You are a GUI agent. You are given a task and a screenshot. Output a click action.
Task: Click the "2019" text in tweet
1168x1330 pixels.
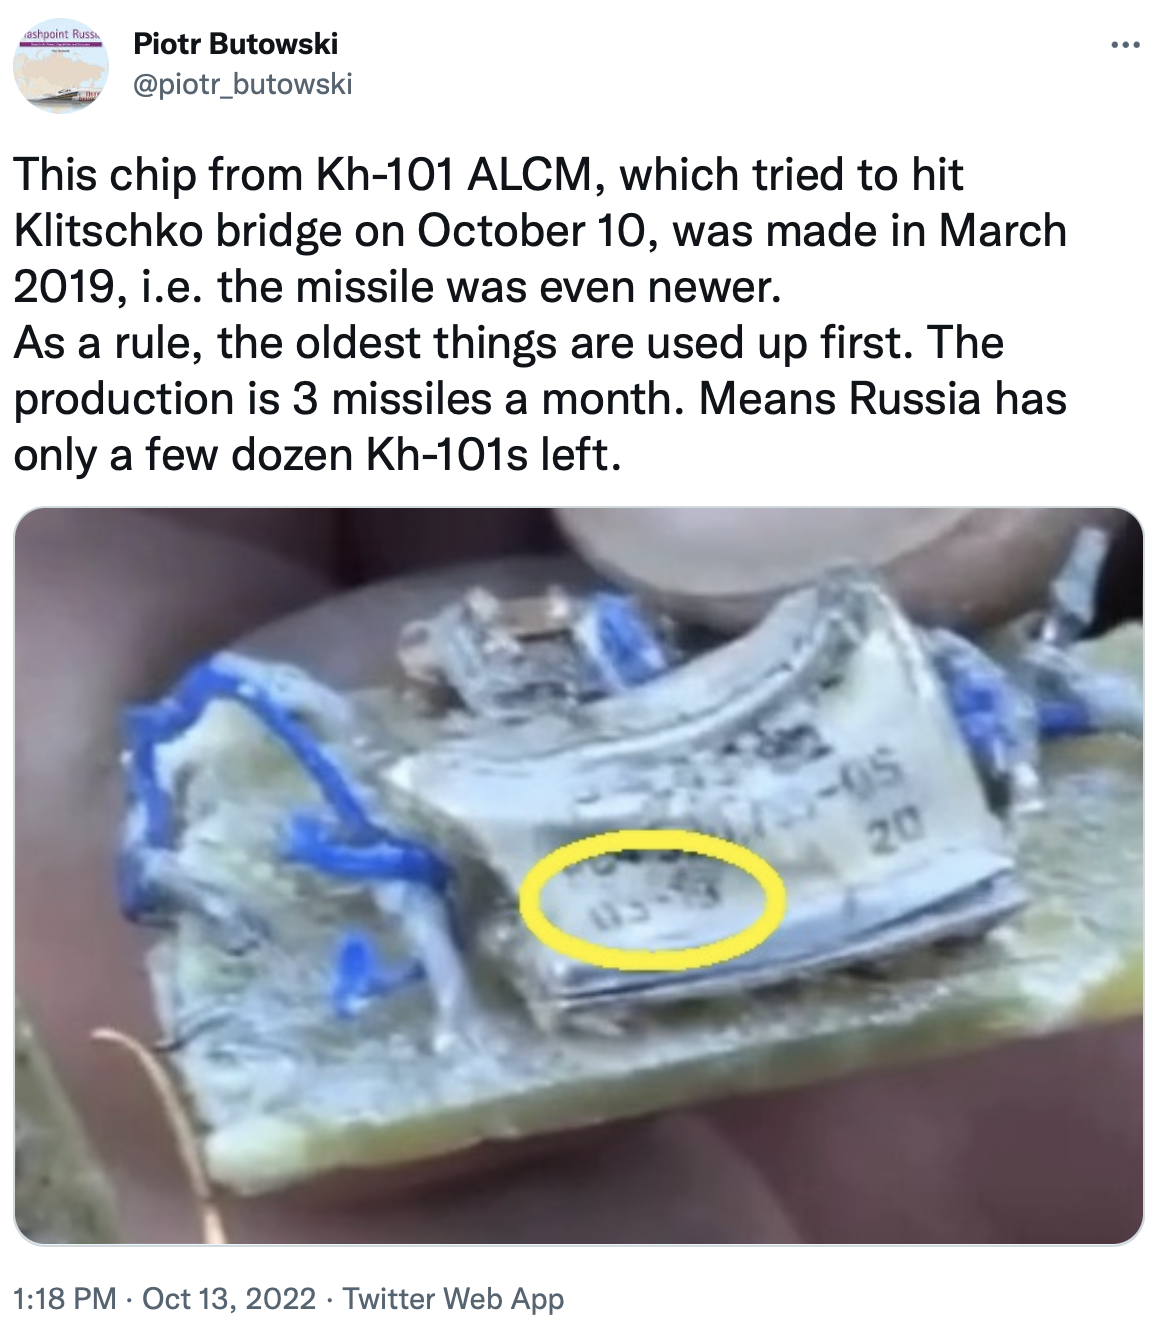63,287
